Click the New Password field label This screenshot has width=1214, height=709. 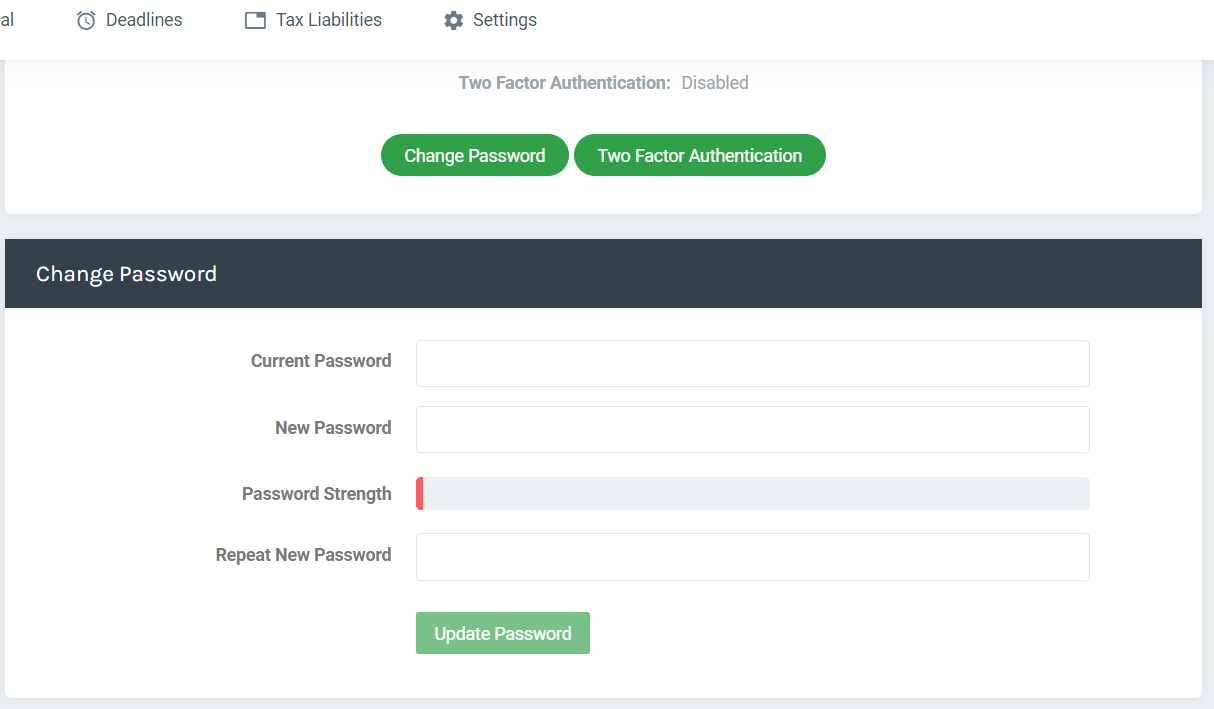[332, 428]
